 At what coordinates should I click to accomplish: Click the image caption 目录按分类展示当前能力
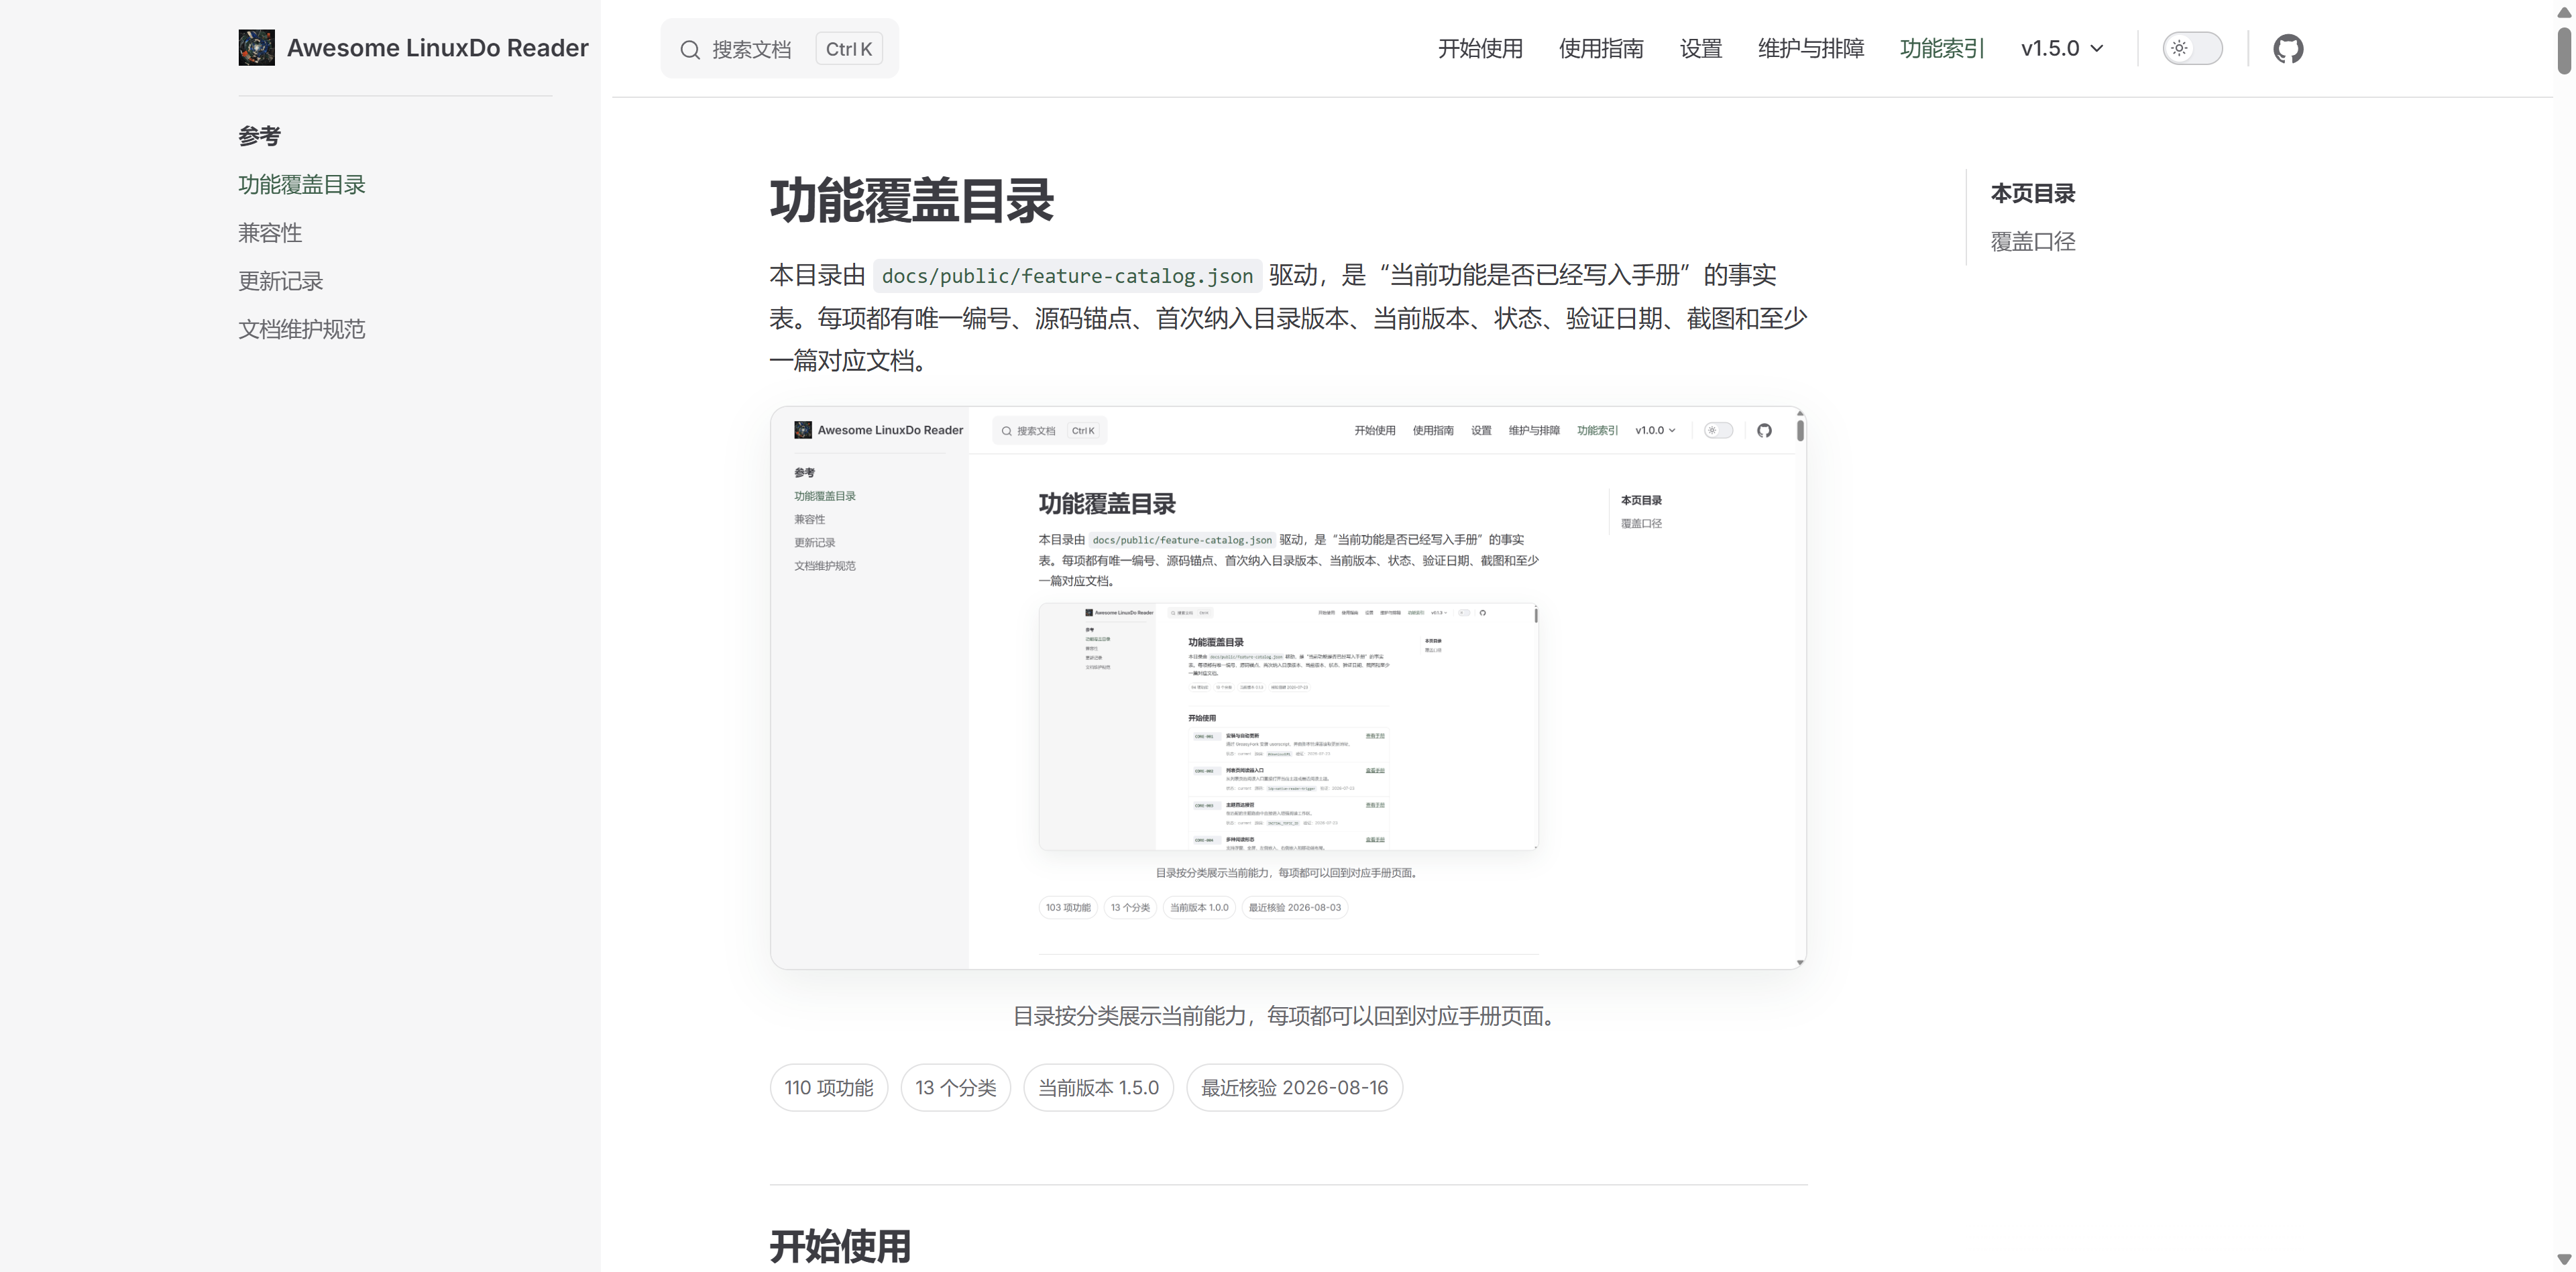click(1288, 1016)
